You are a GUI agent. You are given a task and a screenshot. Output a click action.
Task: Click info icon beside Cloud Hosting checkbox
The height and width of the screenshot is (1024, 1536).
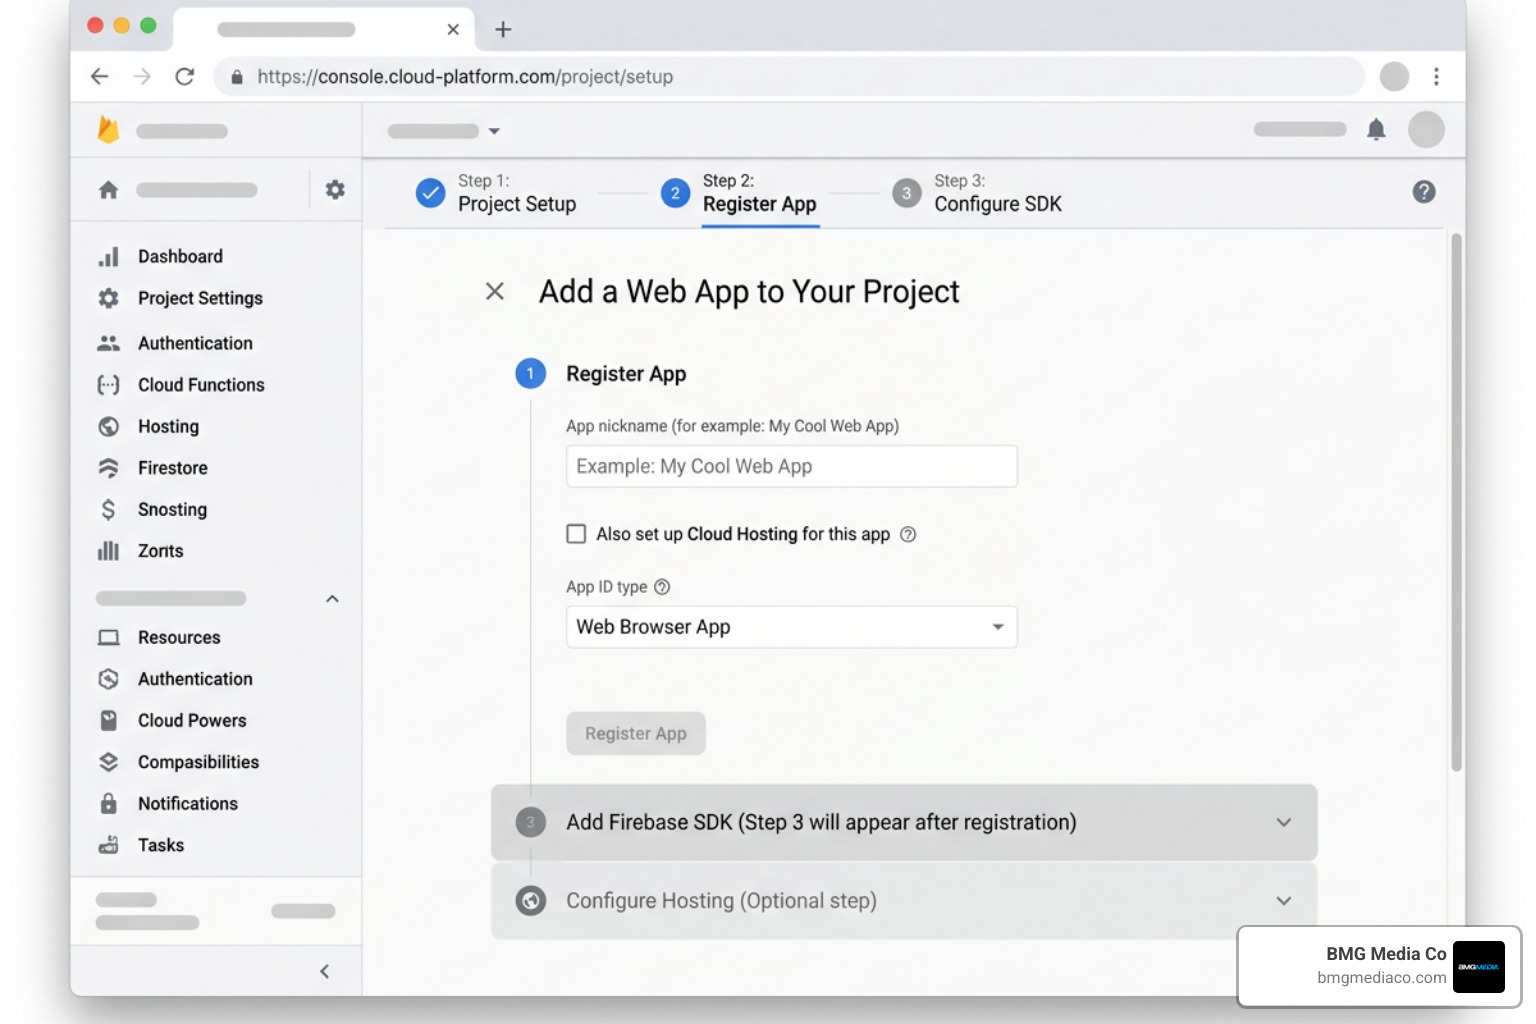(x=908, y=534)
